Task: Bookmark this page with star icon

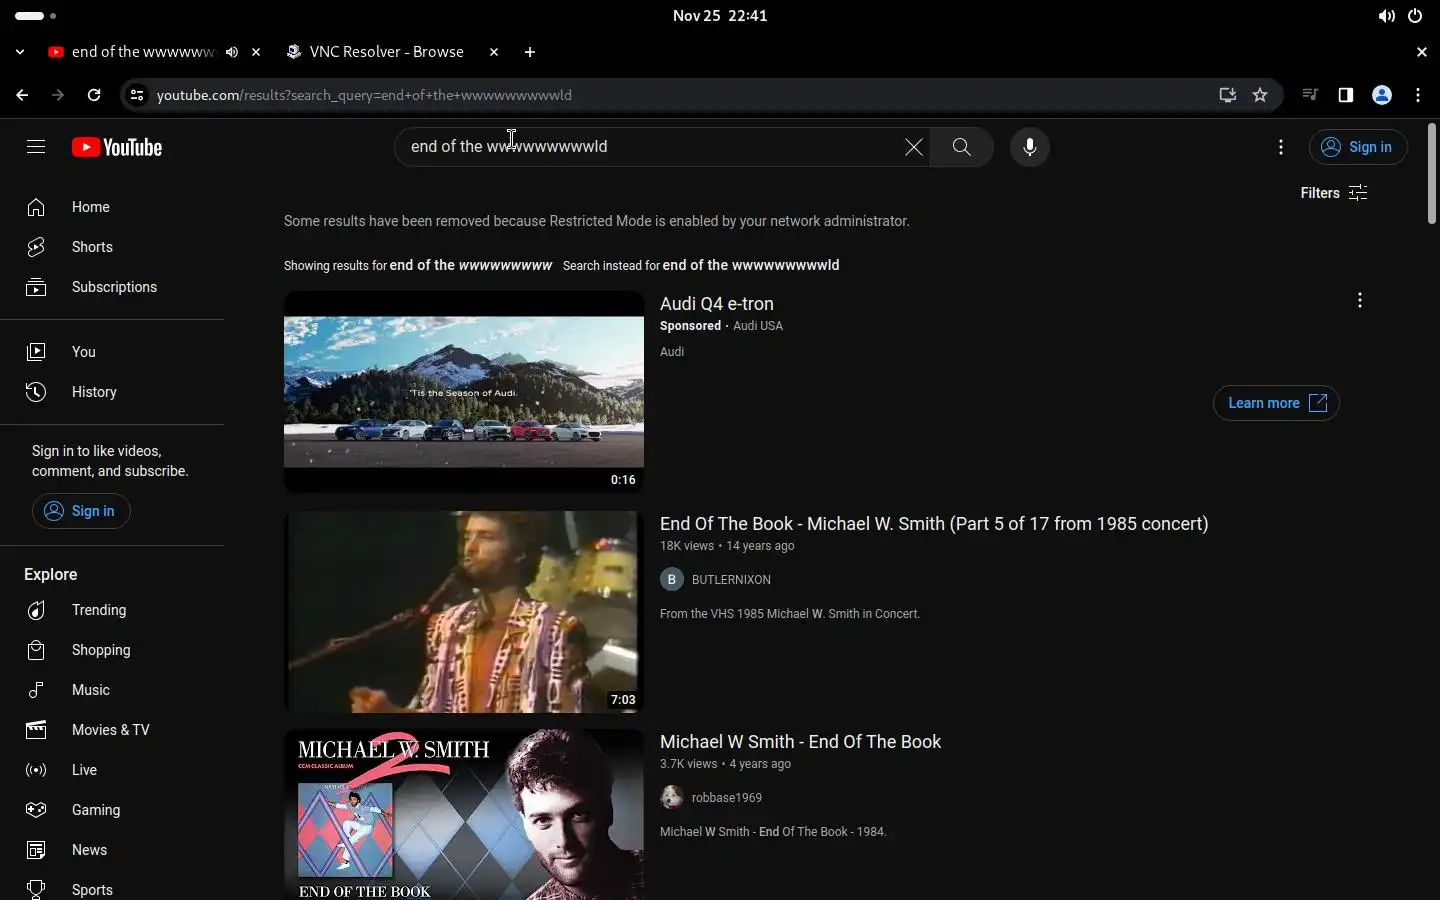Action: [x=1260, y=95]
